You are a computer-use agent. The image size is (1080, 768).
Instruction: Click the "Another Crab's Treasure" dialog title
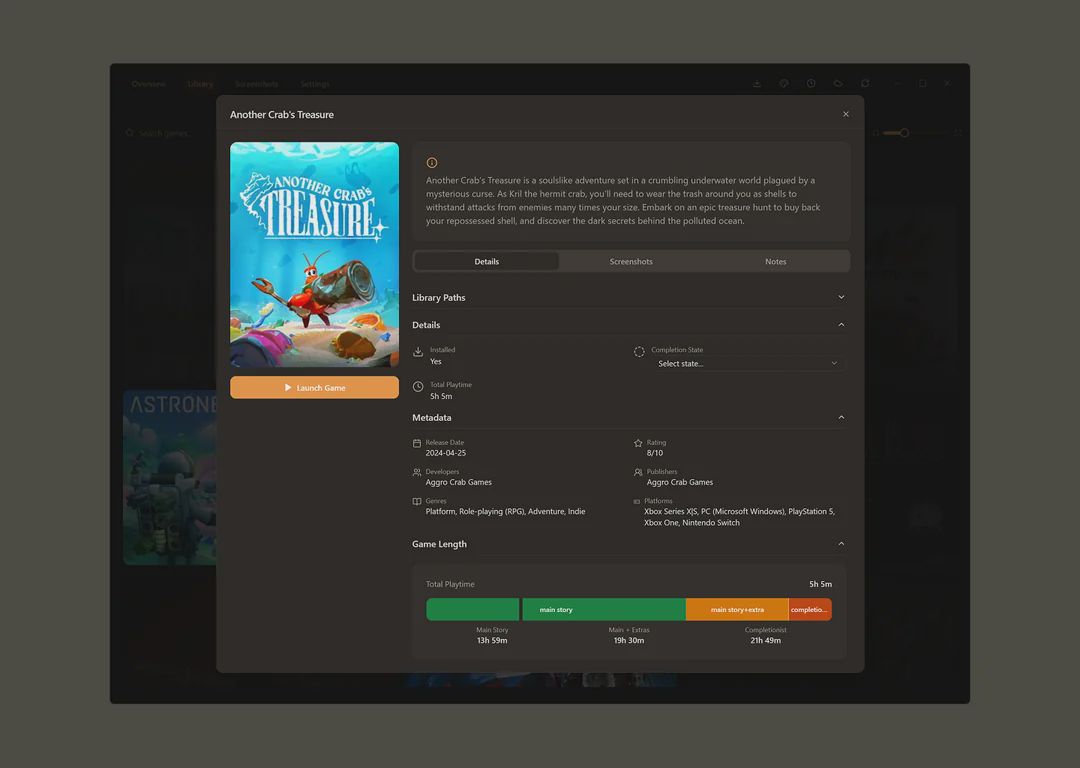point(282,114)
